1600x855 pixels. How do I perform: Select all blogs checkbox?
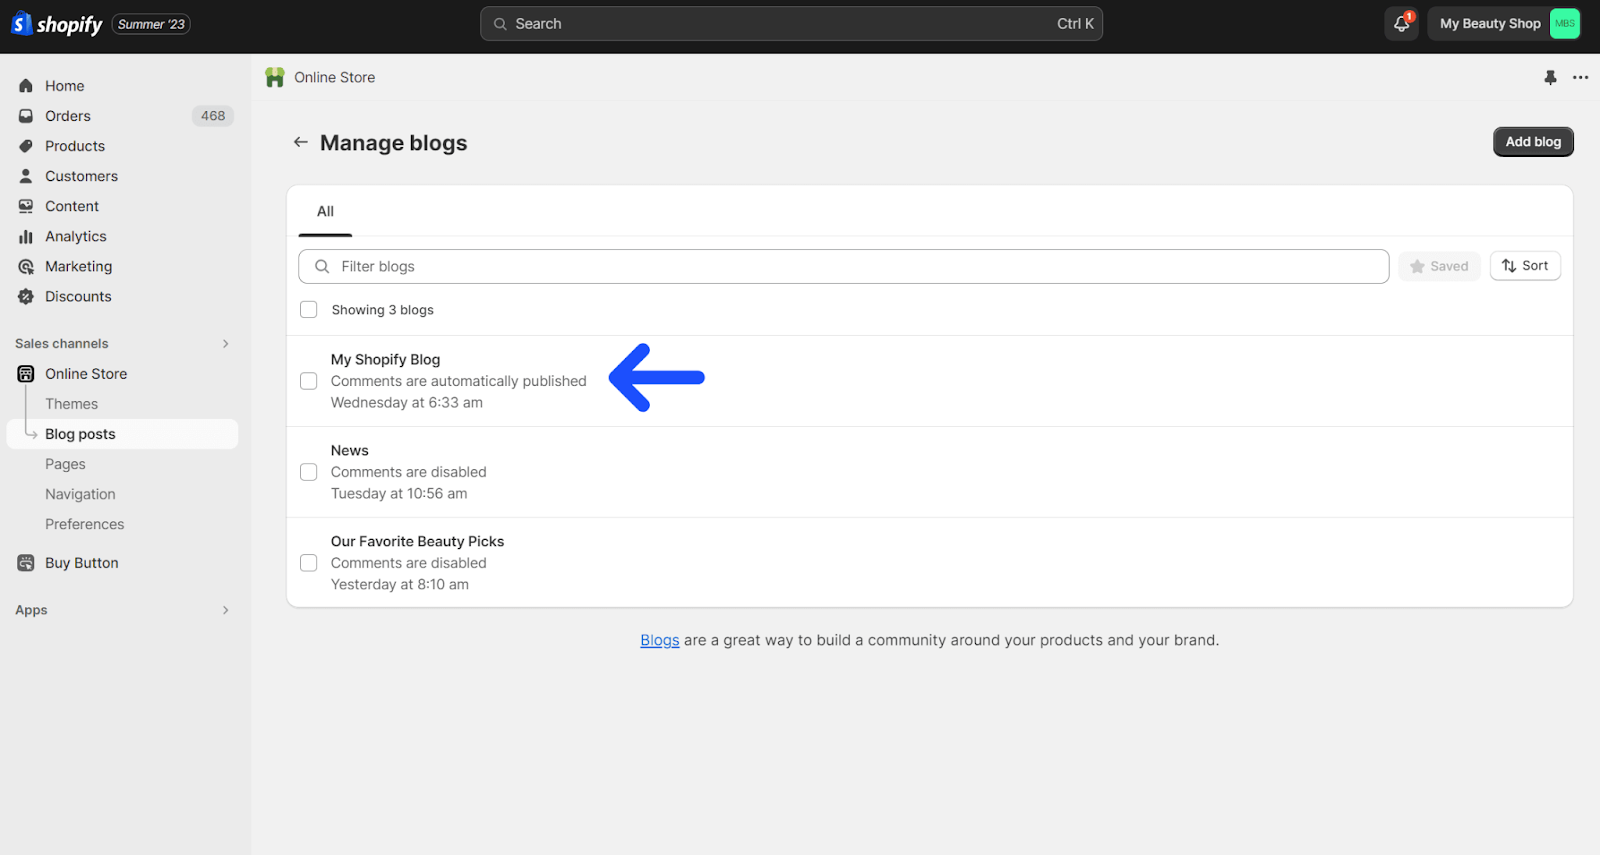pos(309,310)
